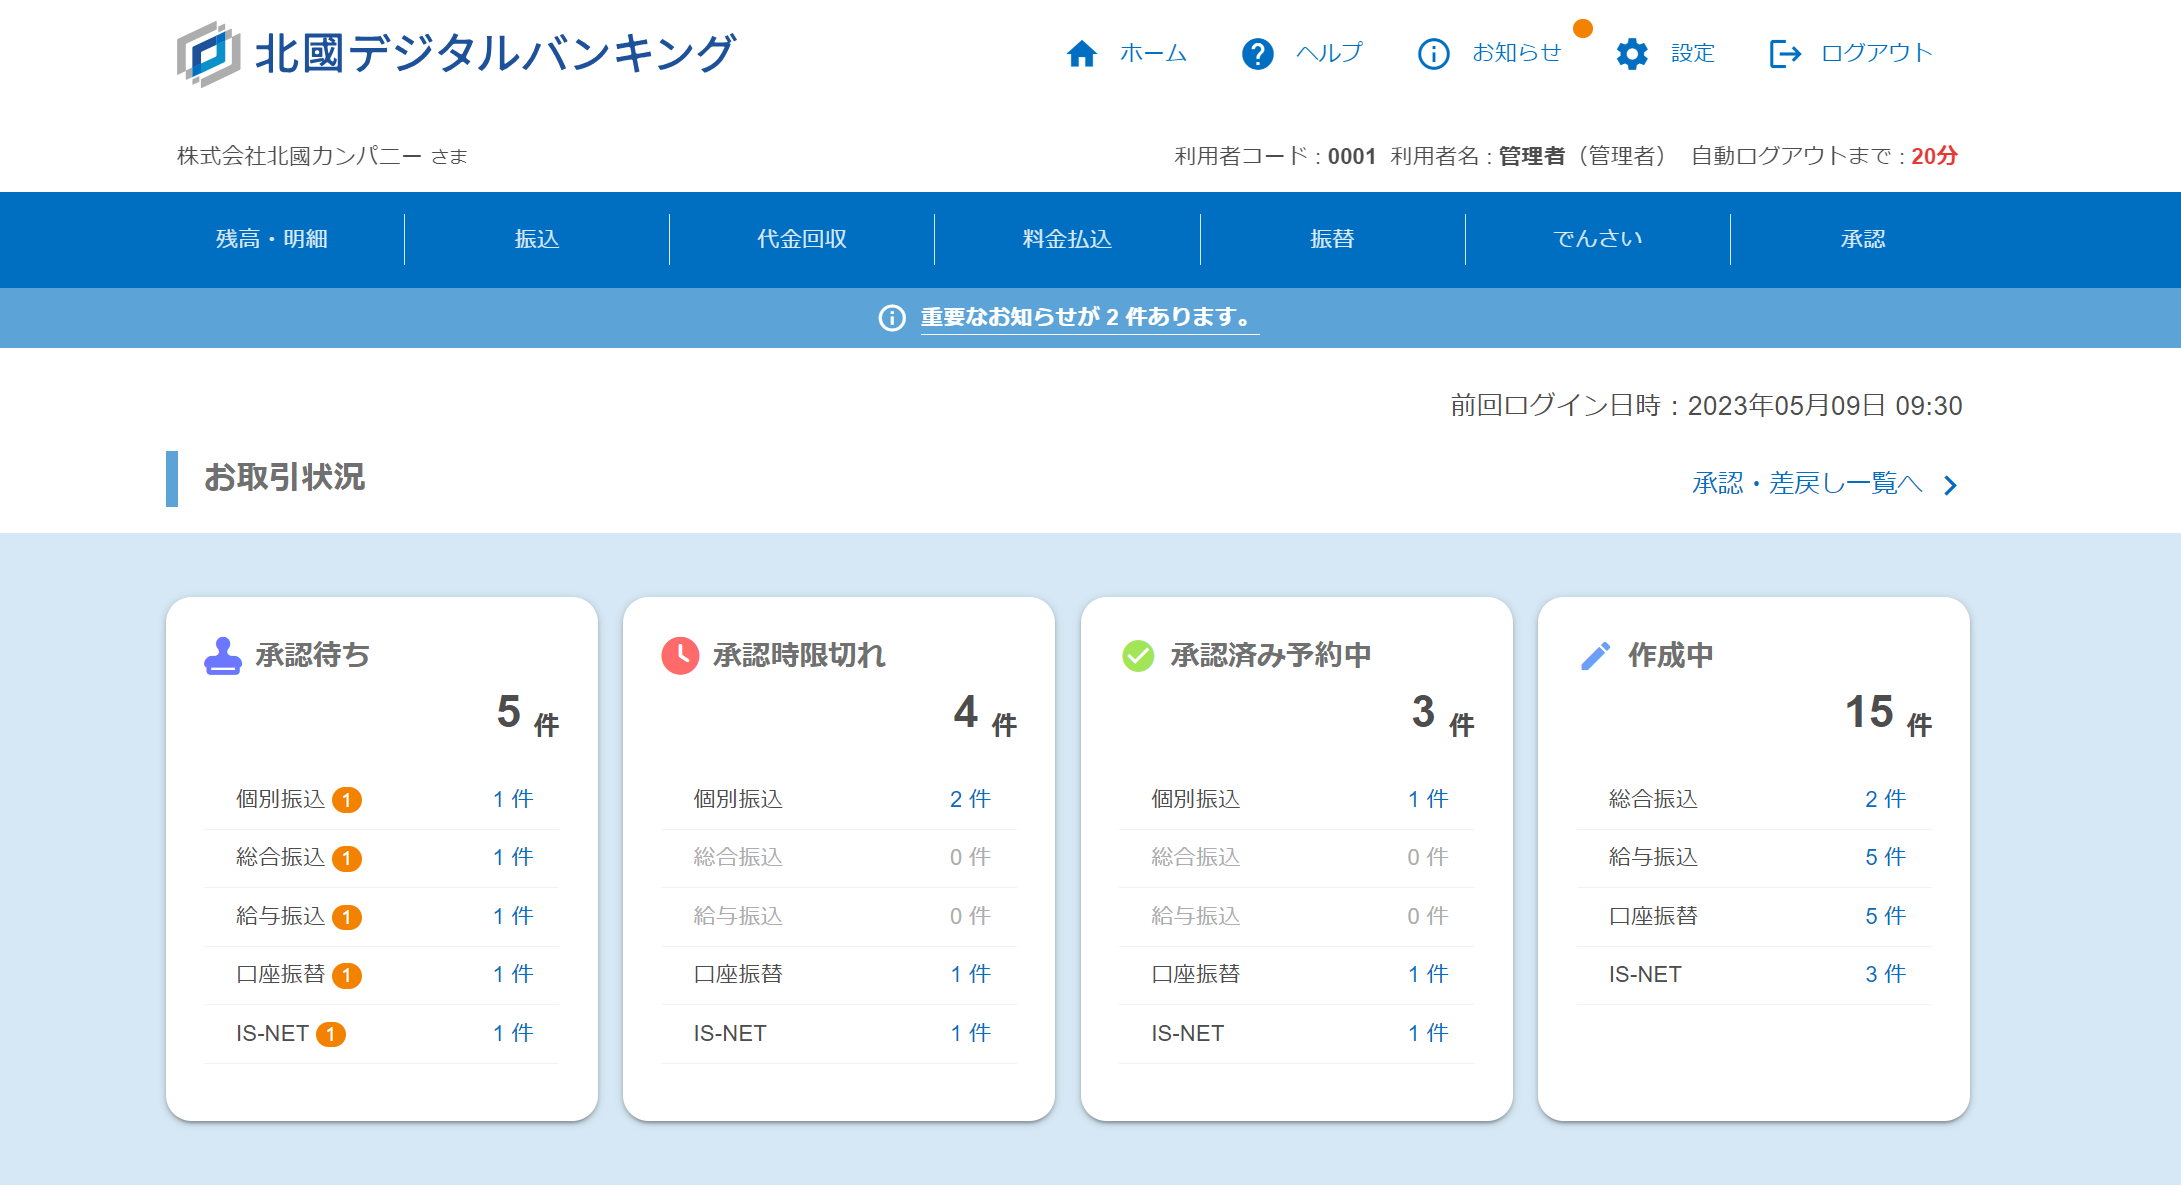Click the home house icon
2181x1198 pixels.
(1082, 54)
